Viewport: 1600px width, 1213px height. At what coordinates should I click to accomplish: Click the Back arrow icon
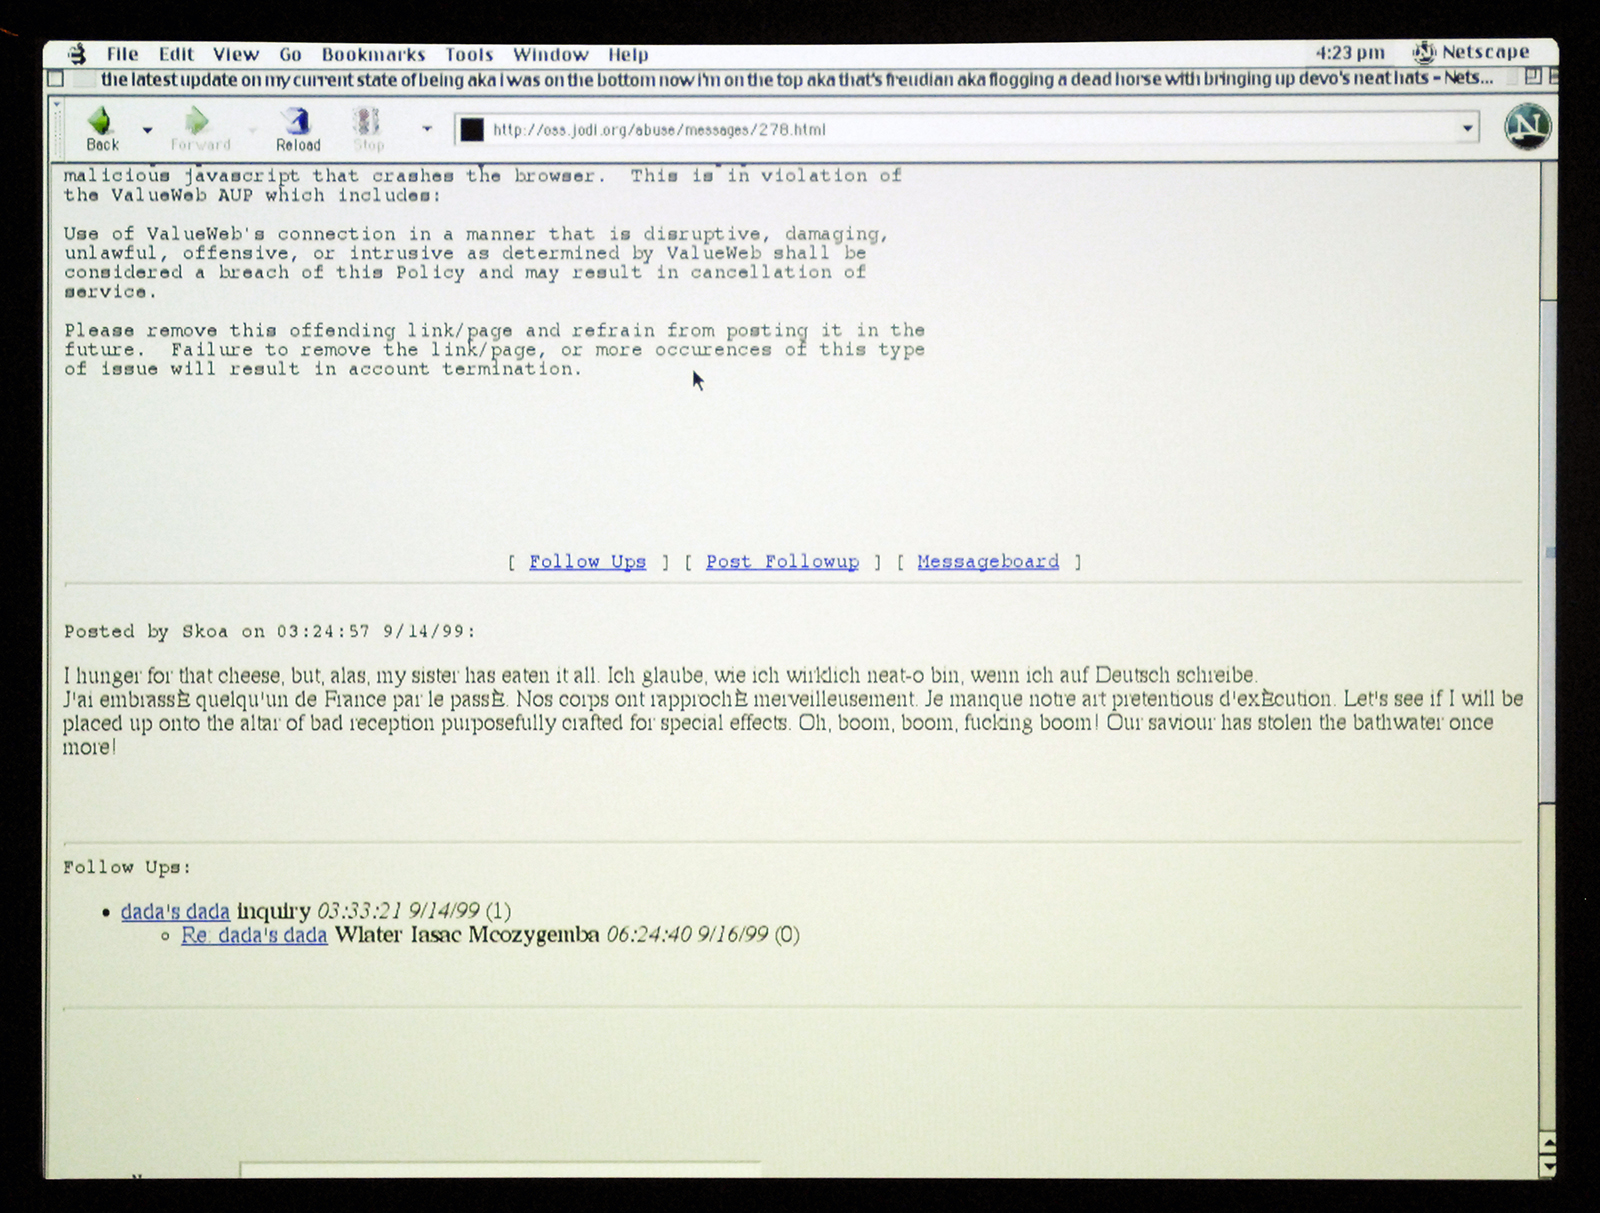point(100,122)
